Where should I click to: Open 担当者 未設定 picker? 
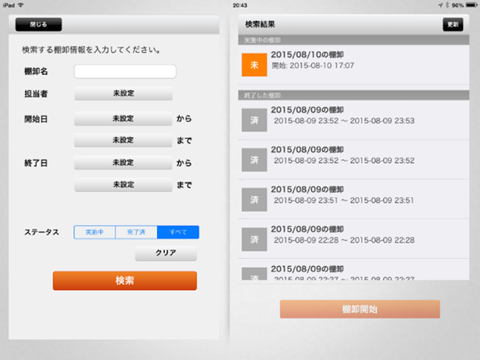123,93
